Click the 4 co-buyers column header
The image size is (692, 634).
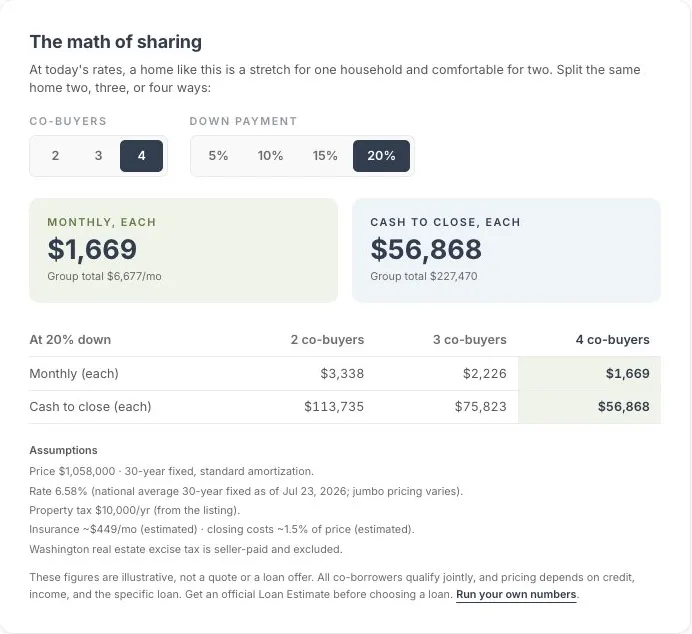613,340
